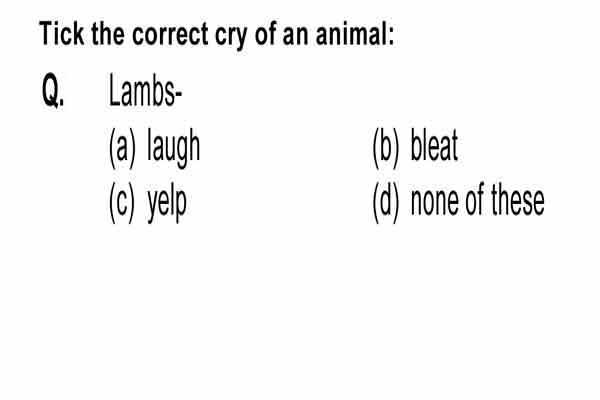Click the word 'Tick' in the heading
This screenshot has height=400, width=600.
coord(62,34)
